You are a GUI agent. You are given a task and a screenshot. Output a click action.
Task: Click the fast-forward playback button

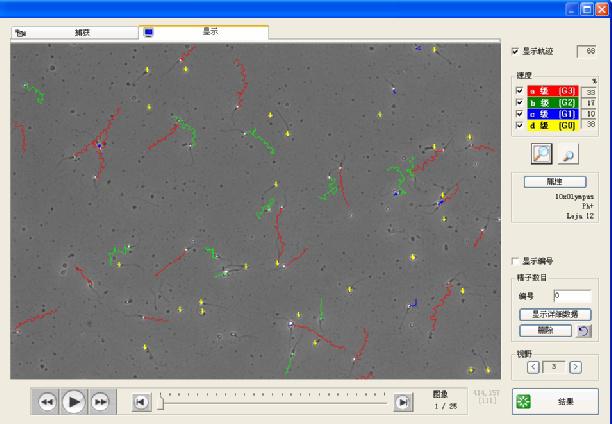pos(99,401)
